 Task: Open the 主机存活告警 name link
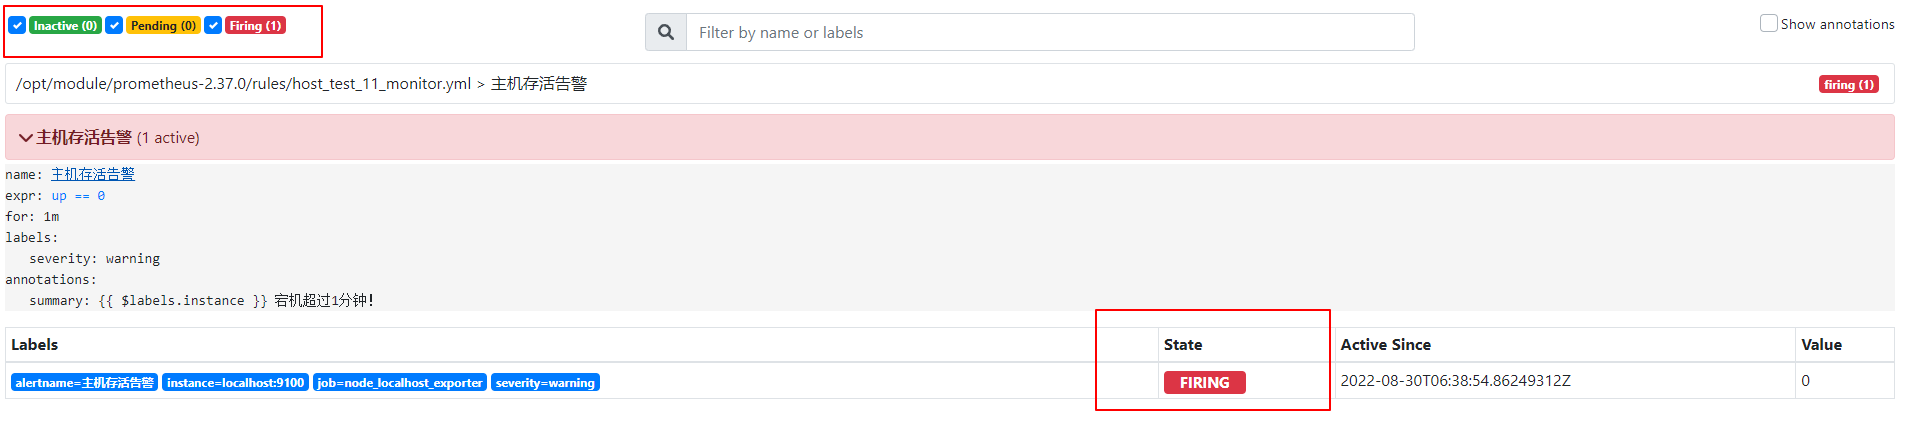click(93, 174)
